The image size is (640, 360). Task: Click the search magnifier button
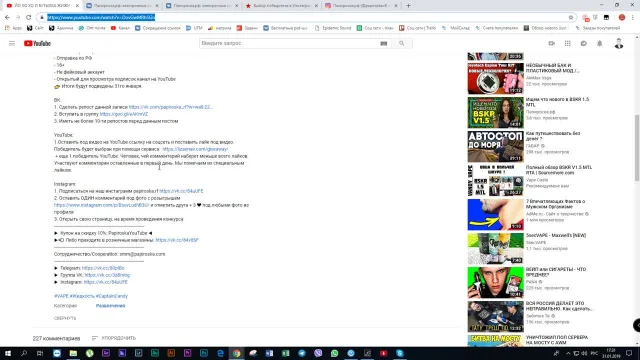[x=402, y=43]
